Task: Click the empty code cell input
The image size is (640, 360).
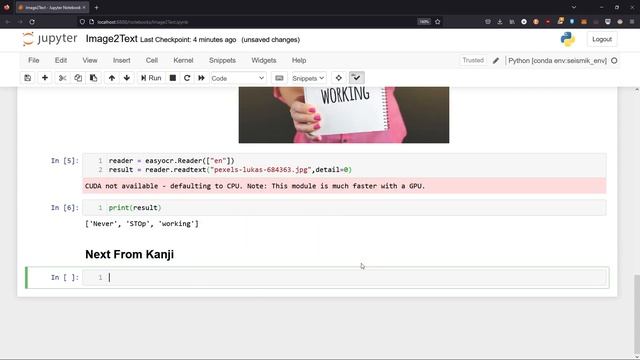Action: pyautogui.click(x=344, y=278)
